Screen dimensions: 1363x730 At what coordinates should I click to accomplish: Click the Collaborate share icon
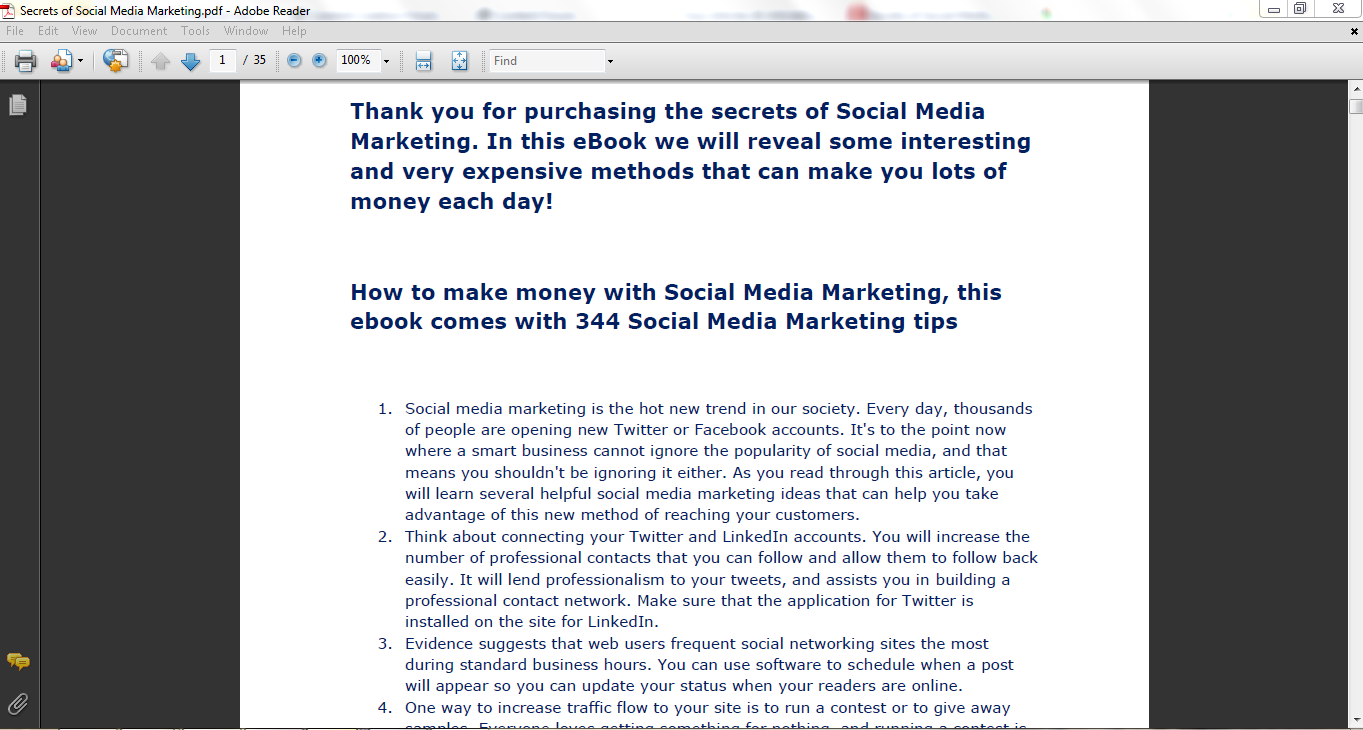(61, 61)
